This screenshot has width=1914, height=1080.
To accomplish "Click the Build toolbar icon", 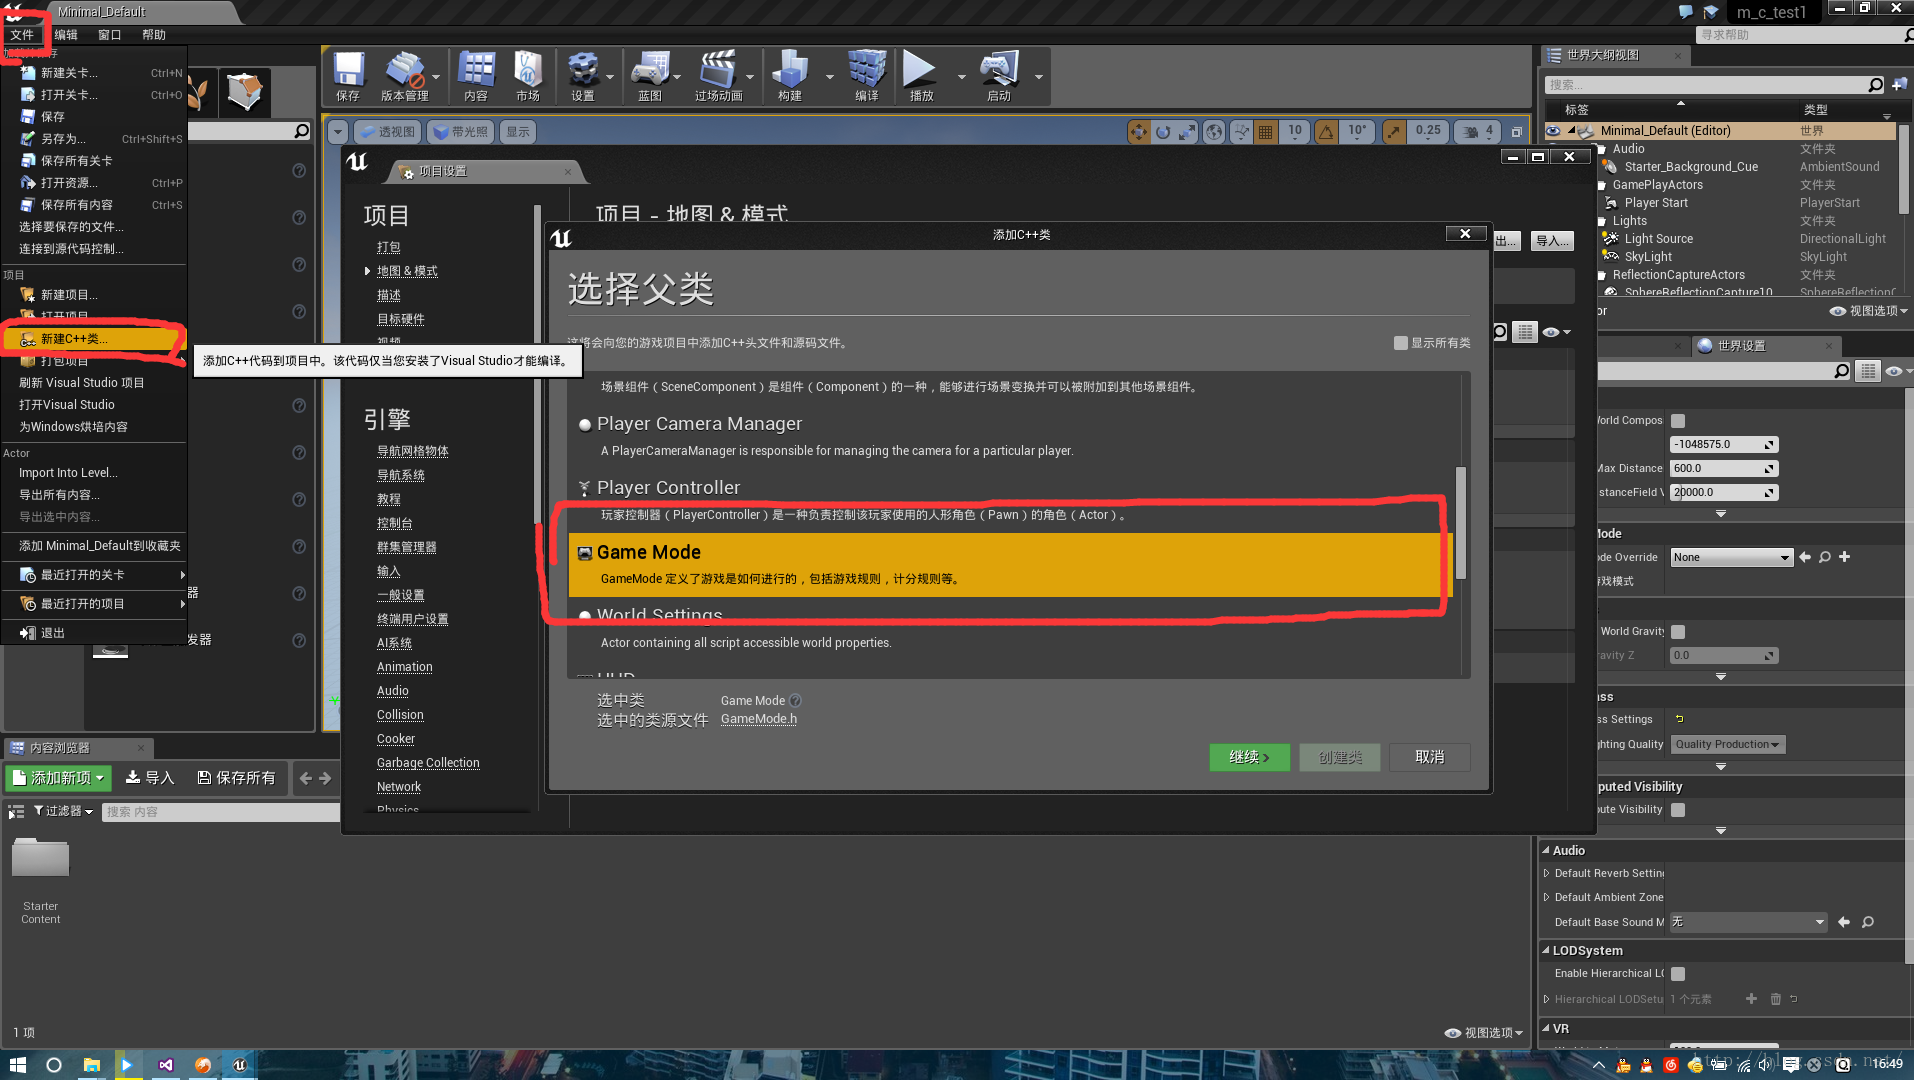I will (790, 76).
